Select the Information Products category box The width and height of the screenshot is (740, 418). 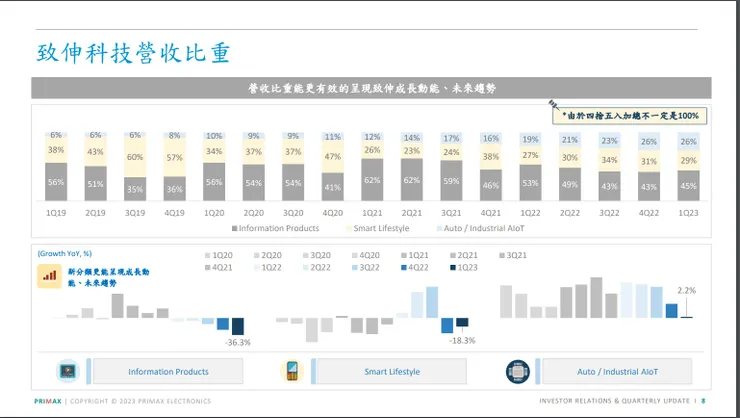[168, 371]
